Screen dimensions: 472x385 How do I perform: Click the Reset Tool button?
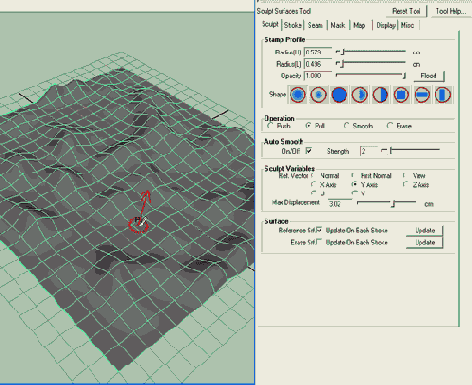coord(406,11)
